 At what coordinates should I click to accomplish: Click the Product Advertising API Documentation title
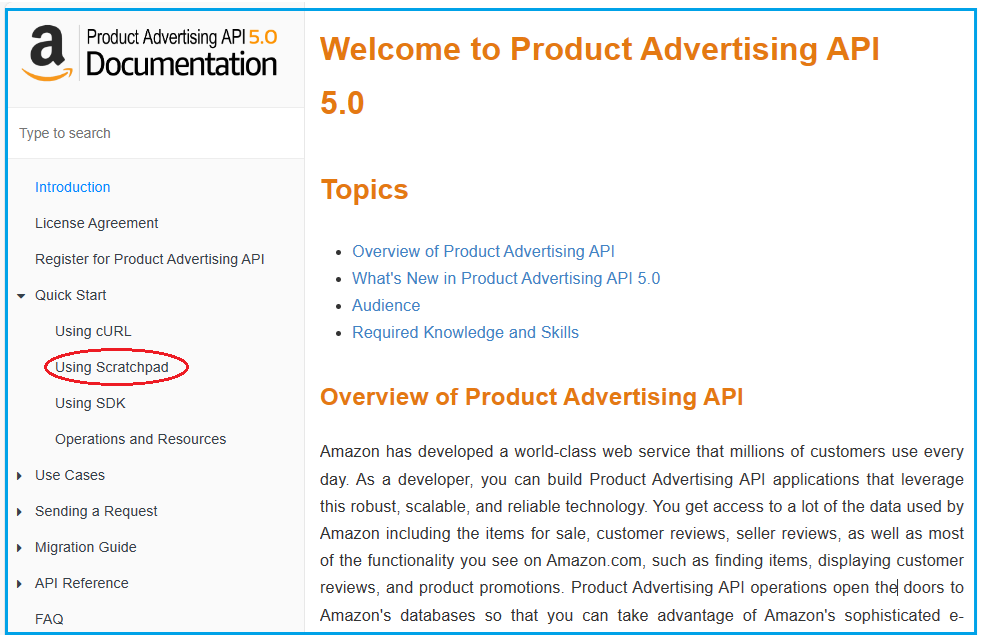point(181,53)
